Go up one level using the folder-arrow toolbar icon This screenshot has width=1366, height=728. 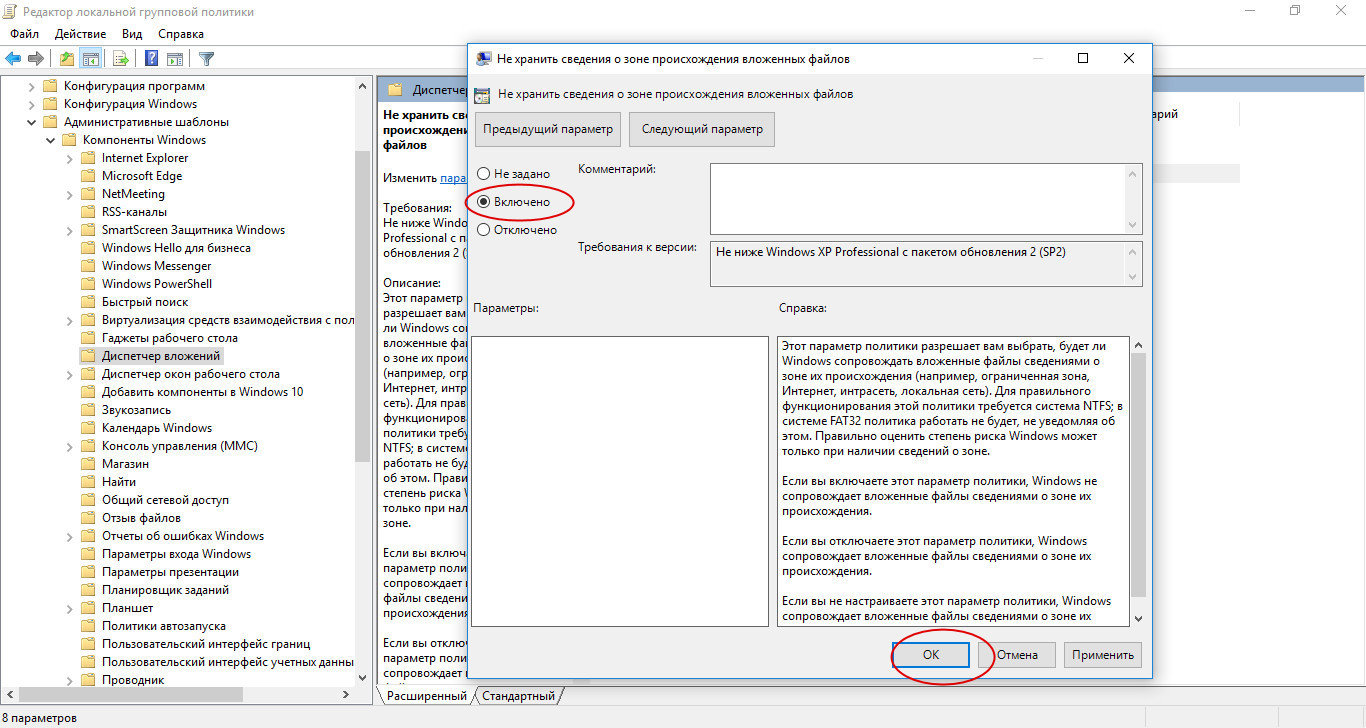(67, 58)
